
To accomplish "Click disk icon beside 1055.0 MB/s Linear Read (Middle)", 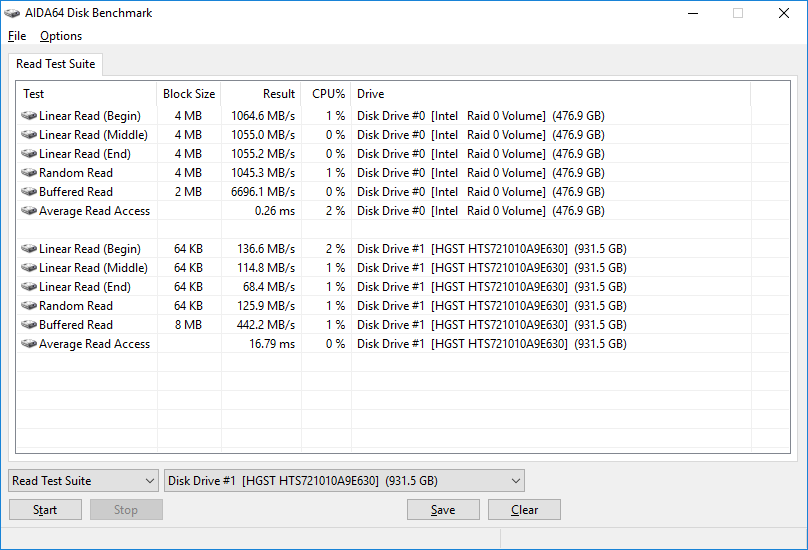I will point(29,135).
